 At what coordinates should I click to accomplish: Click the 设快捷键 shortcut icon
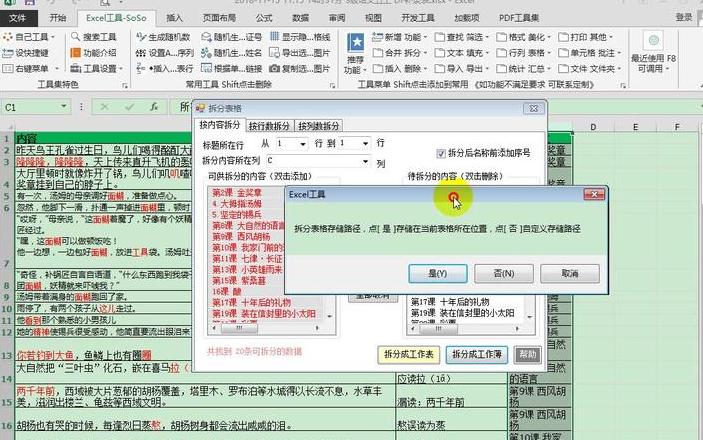point(8,53)
